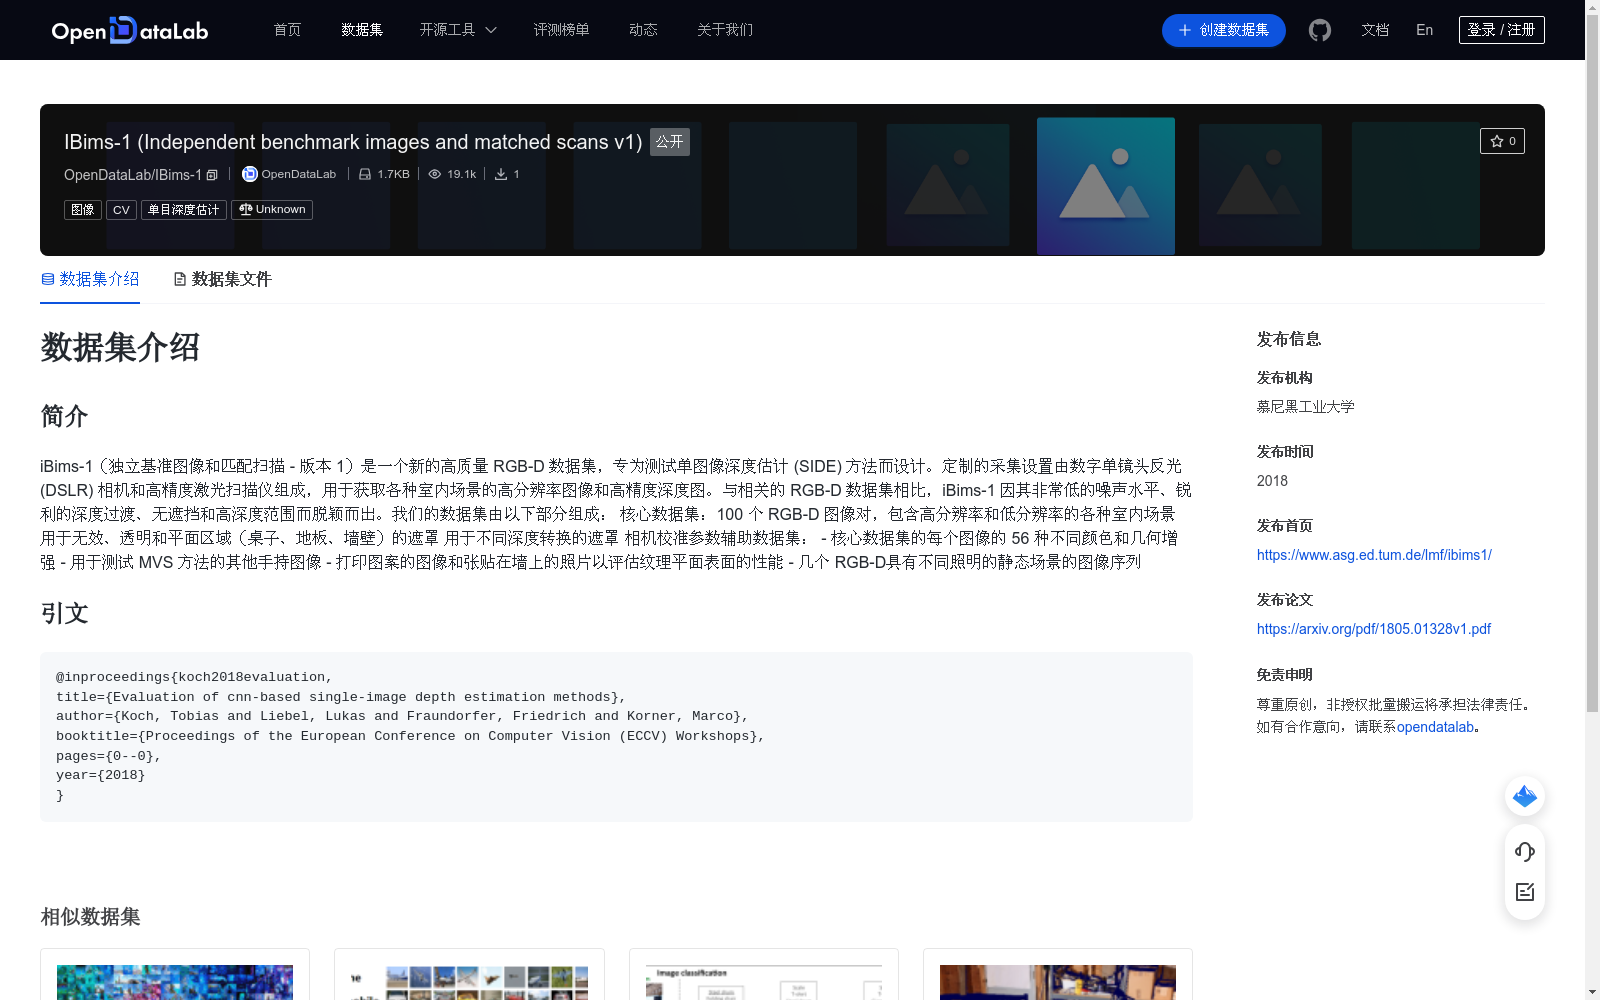Image resolution: width=1600 pixels, height=1000 pixels.
Task: Open the blue bird floating assistant icon
Action: 1525,796
